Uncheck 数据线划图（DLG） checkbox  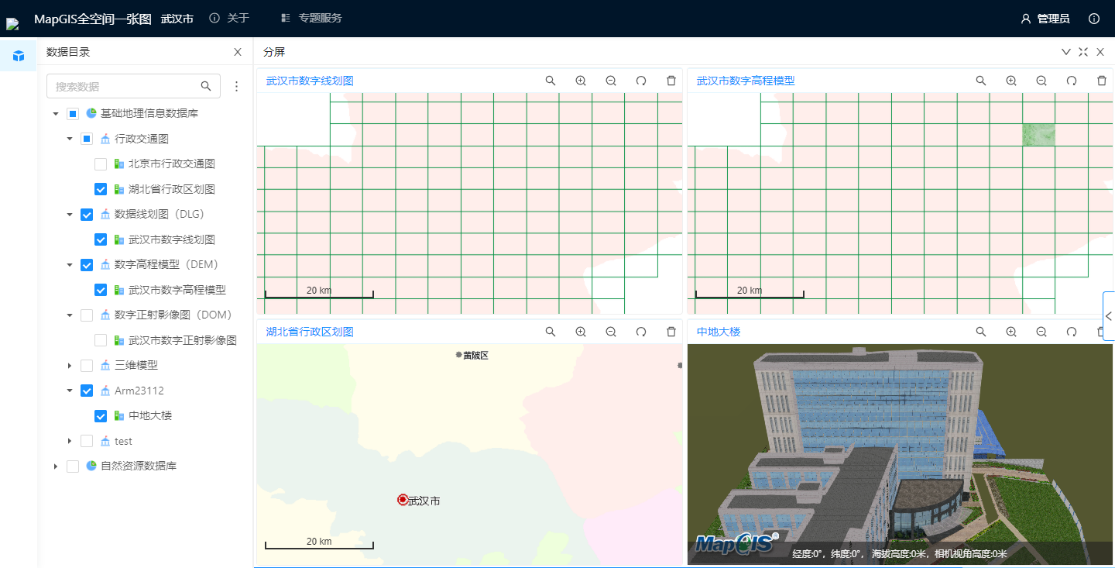[x=87, y=214]
